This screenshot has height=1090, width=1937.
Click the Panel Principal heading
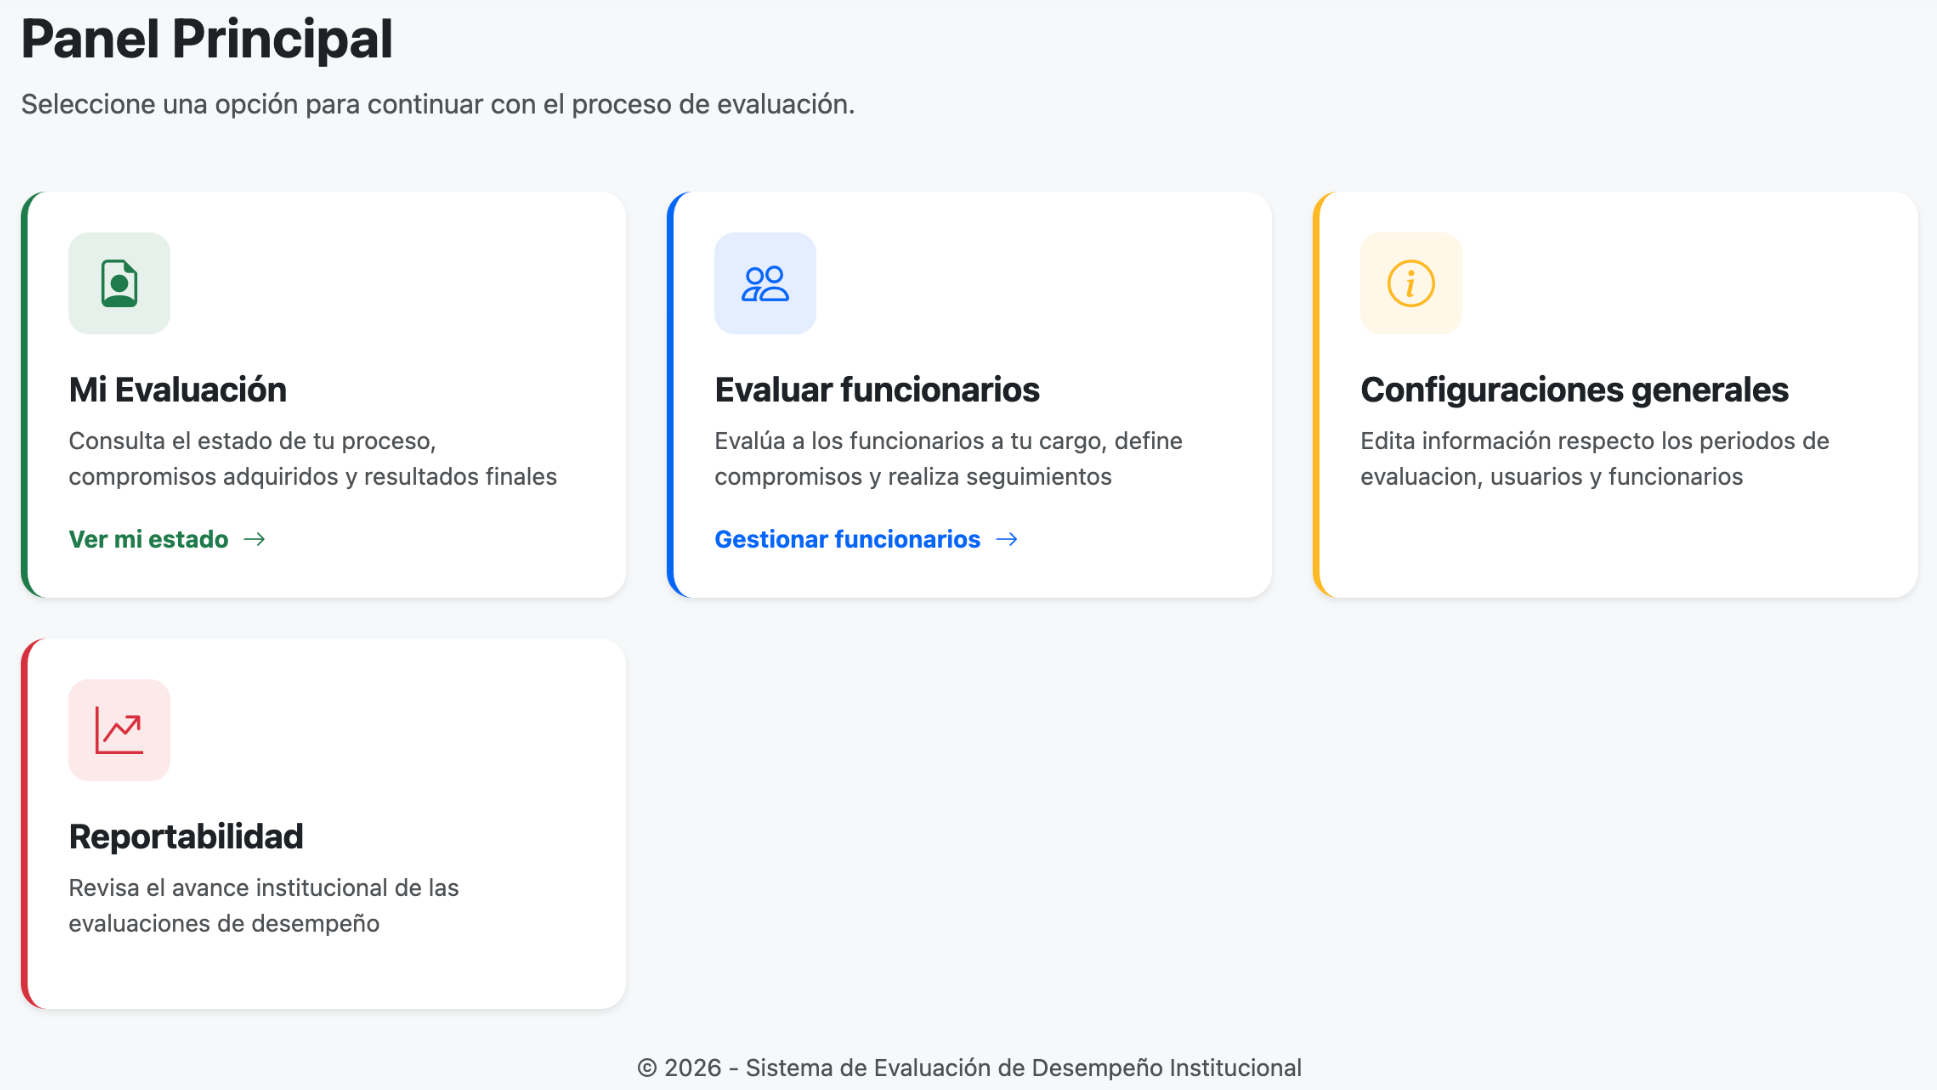pyautogui.click(x=207, y=39)
